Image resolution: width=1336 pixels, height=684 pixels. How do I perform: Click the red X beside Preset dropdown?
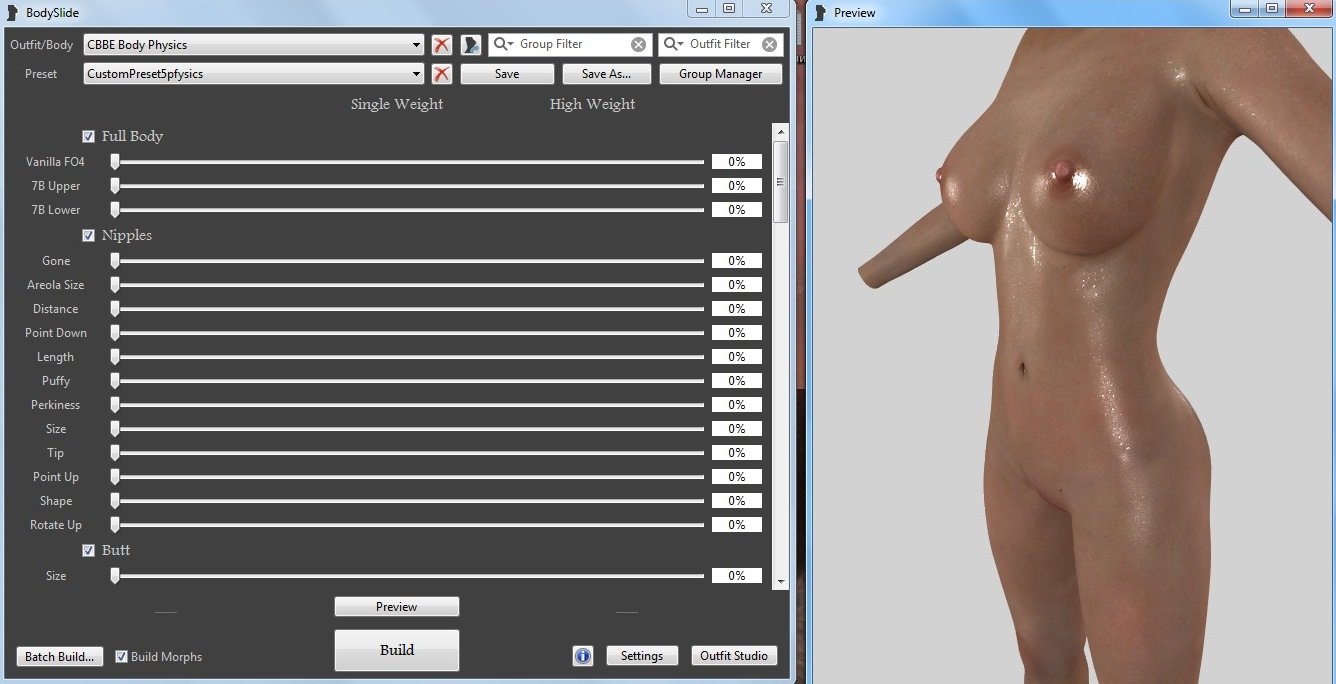pos(442,74)
